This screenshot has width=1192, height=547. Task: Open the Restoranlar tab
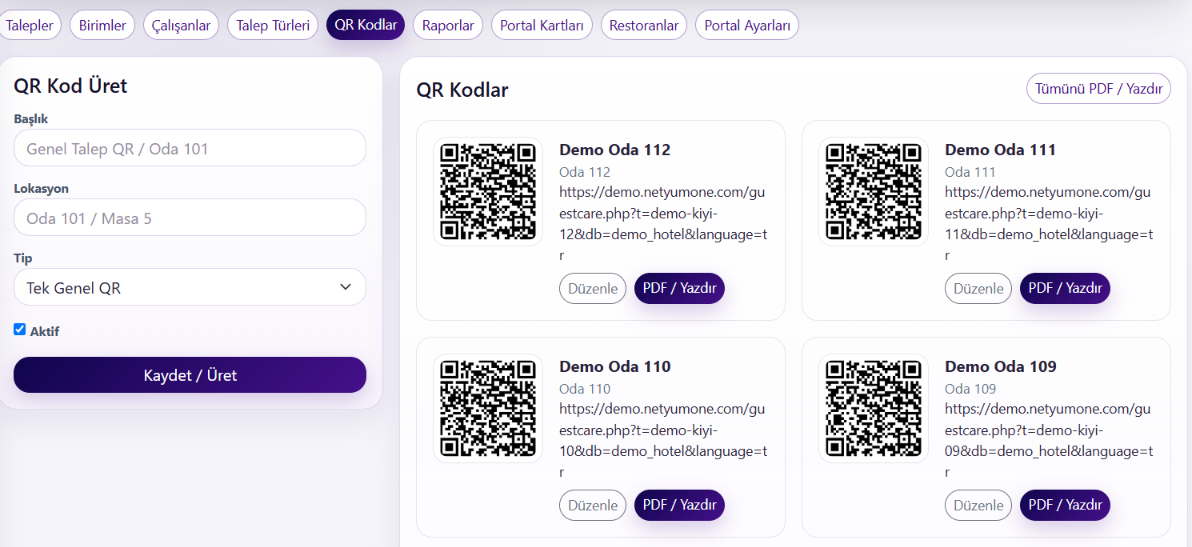[x=644, y=25]
